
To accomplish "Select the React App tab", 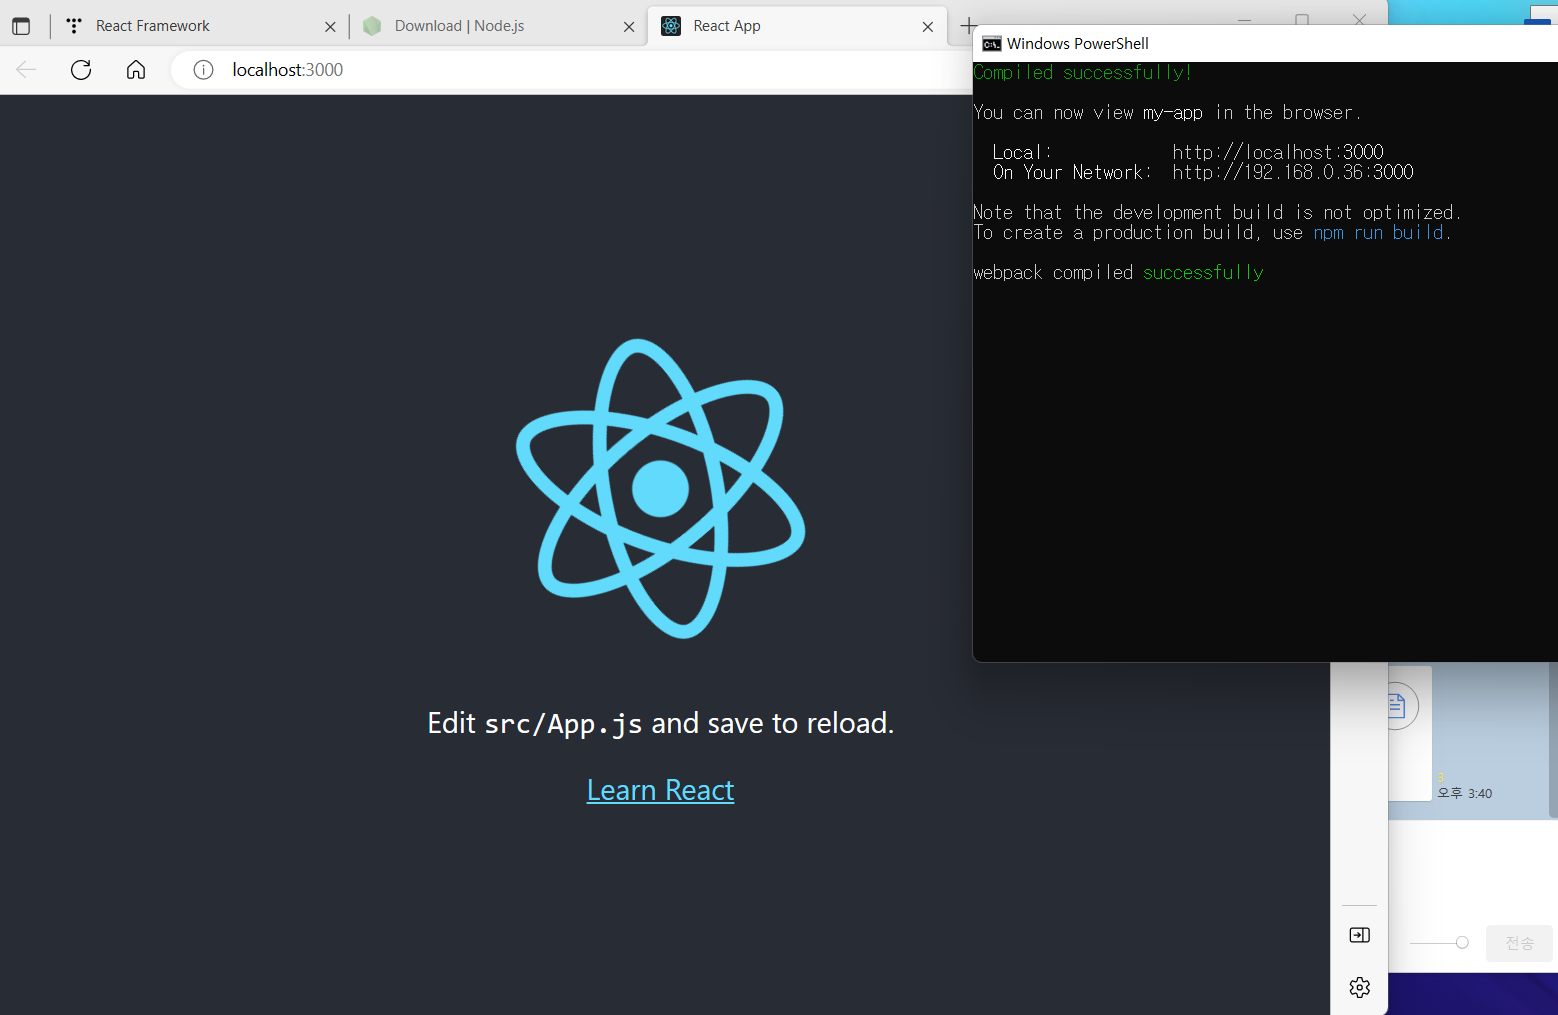I will [x=796, y=26].
